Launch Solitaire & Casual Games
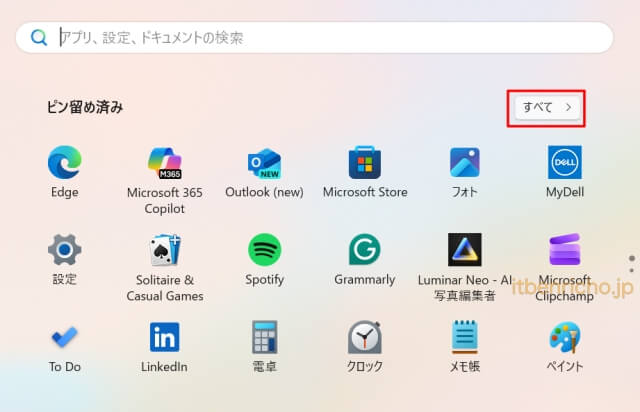 164,250
